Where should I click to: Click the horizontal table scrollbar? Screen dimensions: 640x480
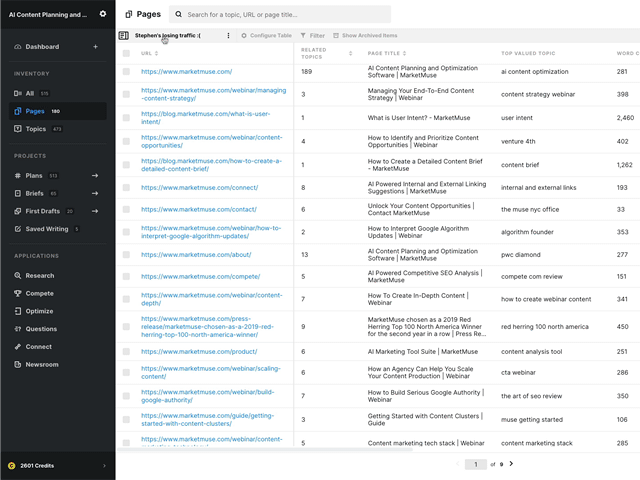(x=264, y=449)
